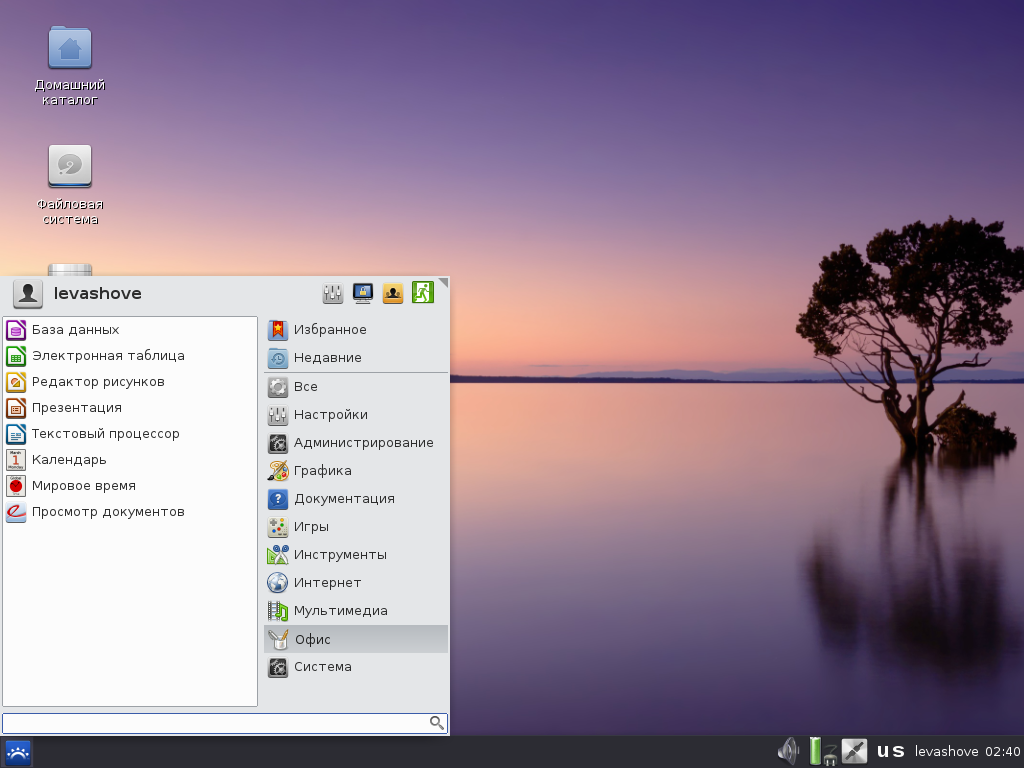Click the network connection tray icon
This screenshot has height=768, width=1024.
click(x=854, y=752)
